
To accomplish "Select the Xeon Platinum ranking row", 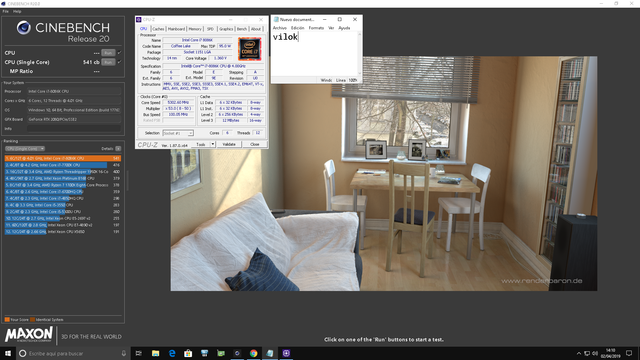I will point(63,178).
